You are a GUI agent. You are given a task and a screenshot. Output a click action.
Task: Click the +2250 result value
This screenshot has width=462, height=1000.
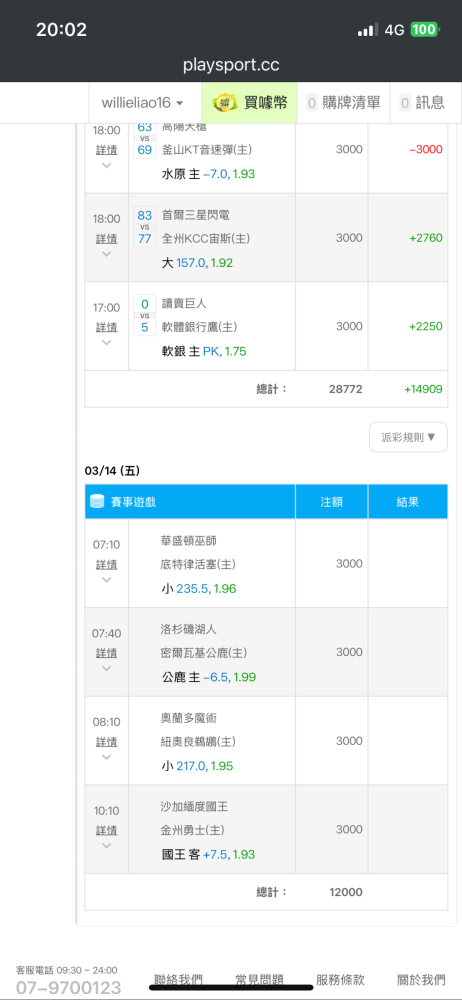(426, 327)
